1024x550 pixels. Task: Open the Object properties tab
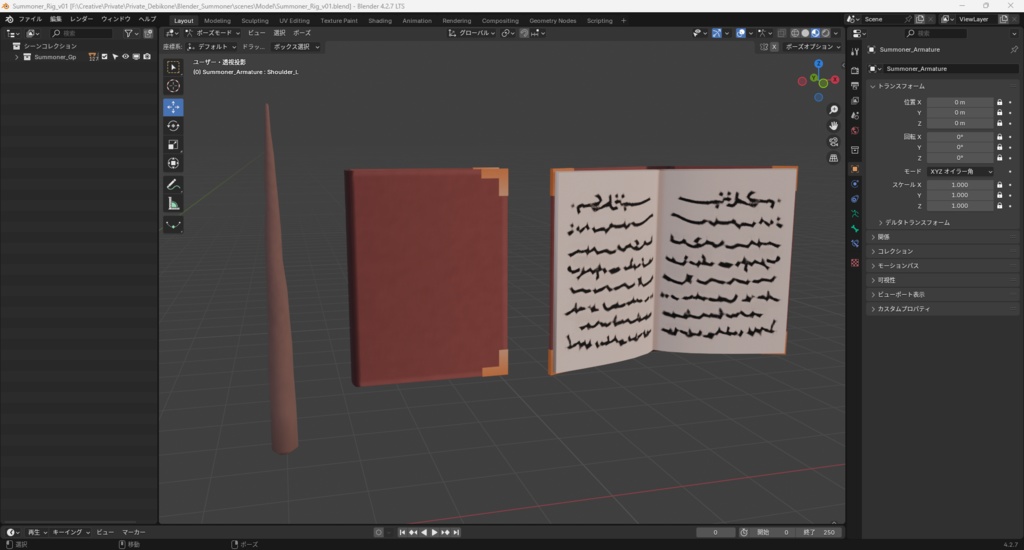(x=855, y=169)
